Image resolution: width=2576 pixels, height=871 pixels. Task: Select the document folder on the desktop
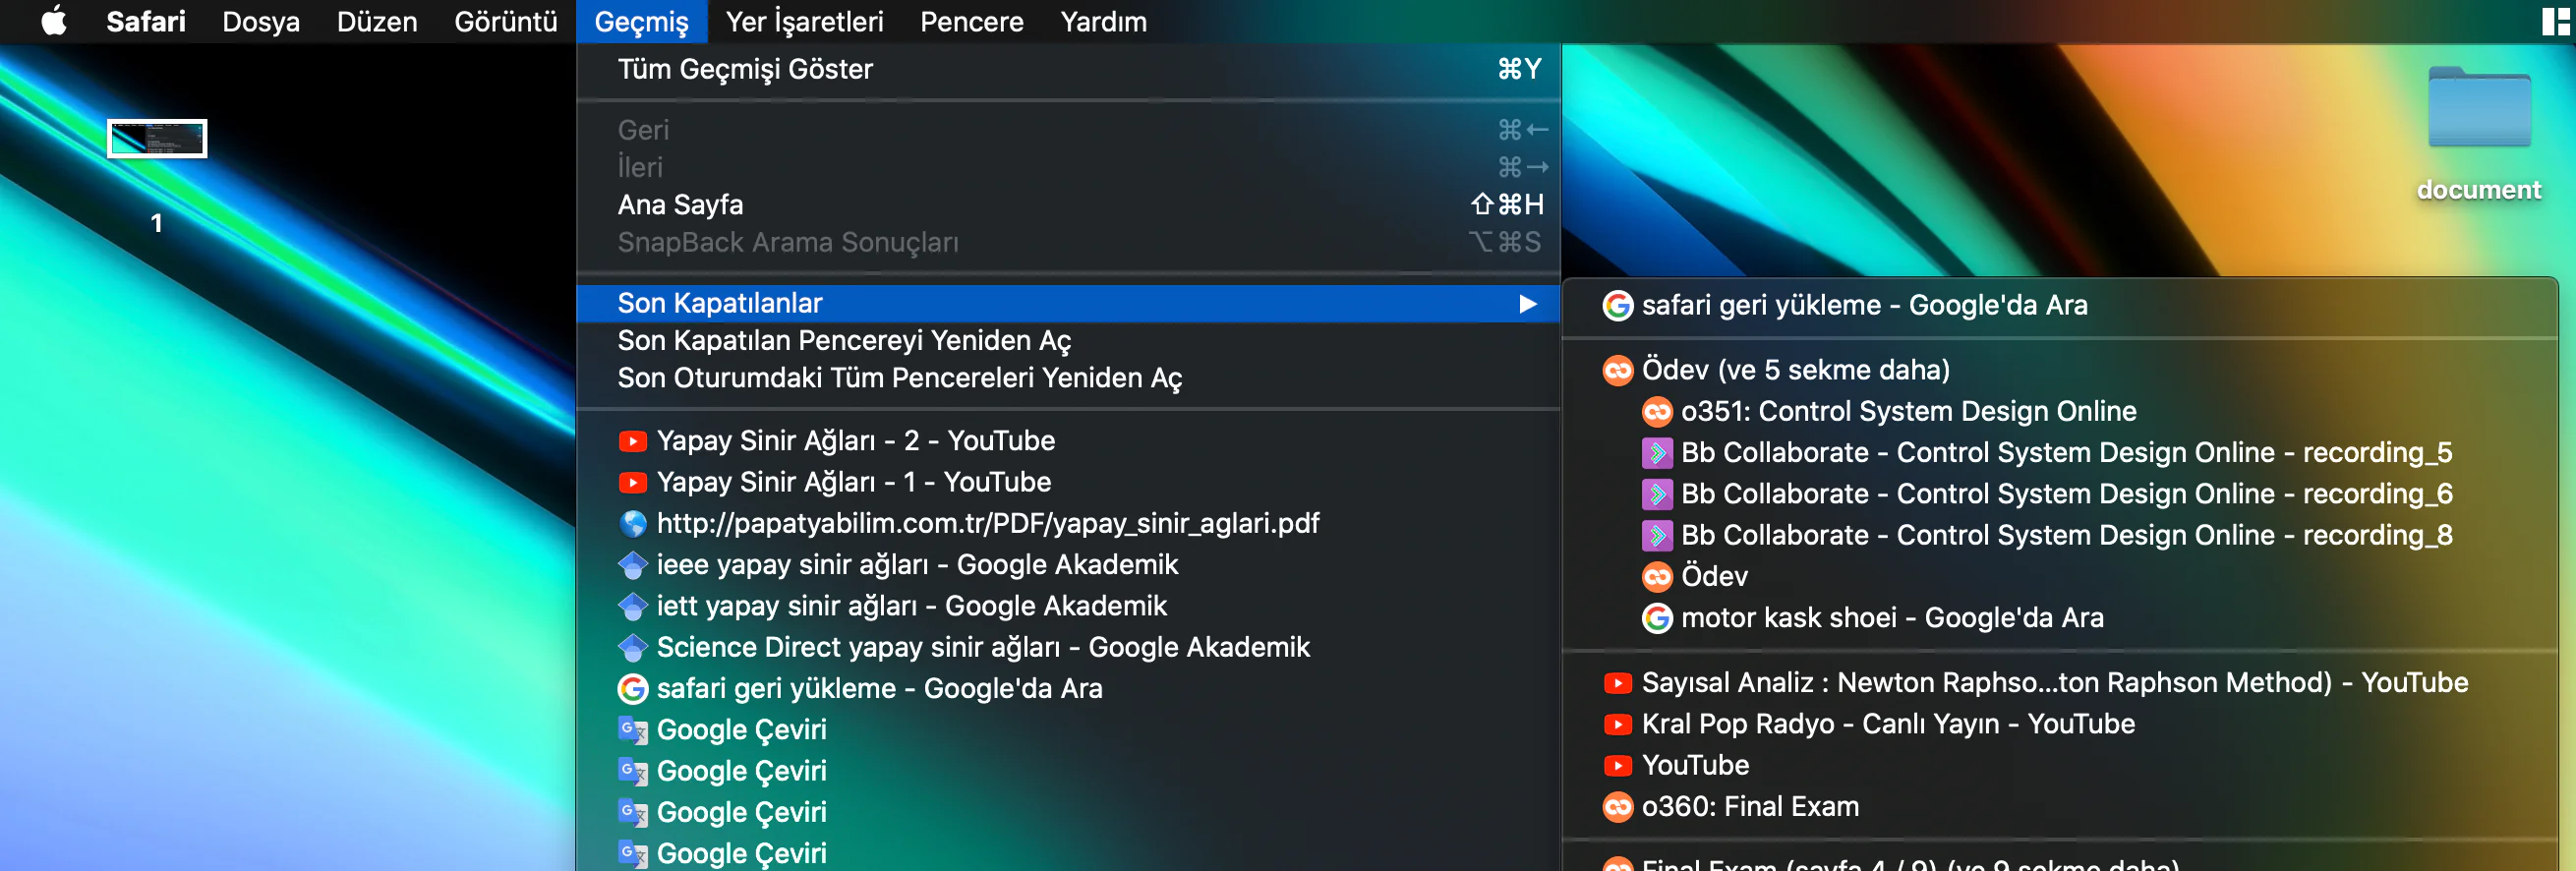(2479, 108)
